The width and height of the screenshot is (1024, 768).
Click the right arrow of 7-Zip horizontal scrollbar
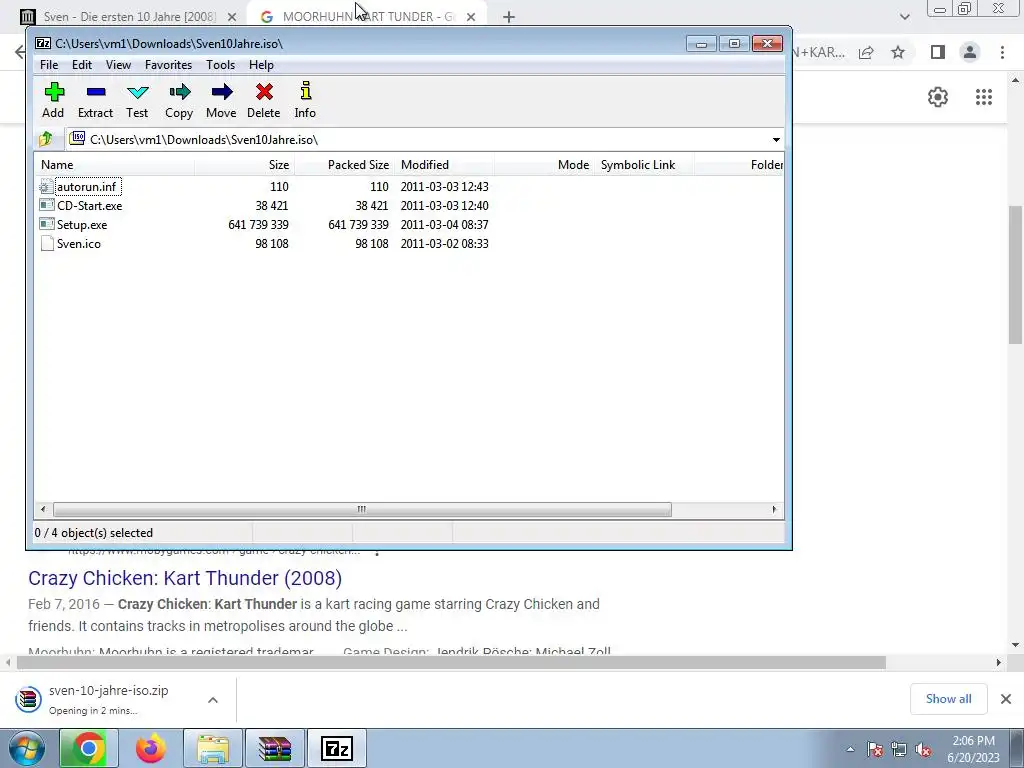[x=775, y=509]
